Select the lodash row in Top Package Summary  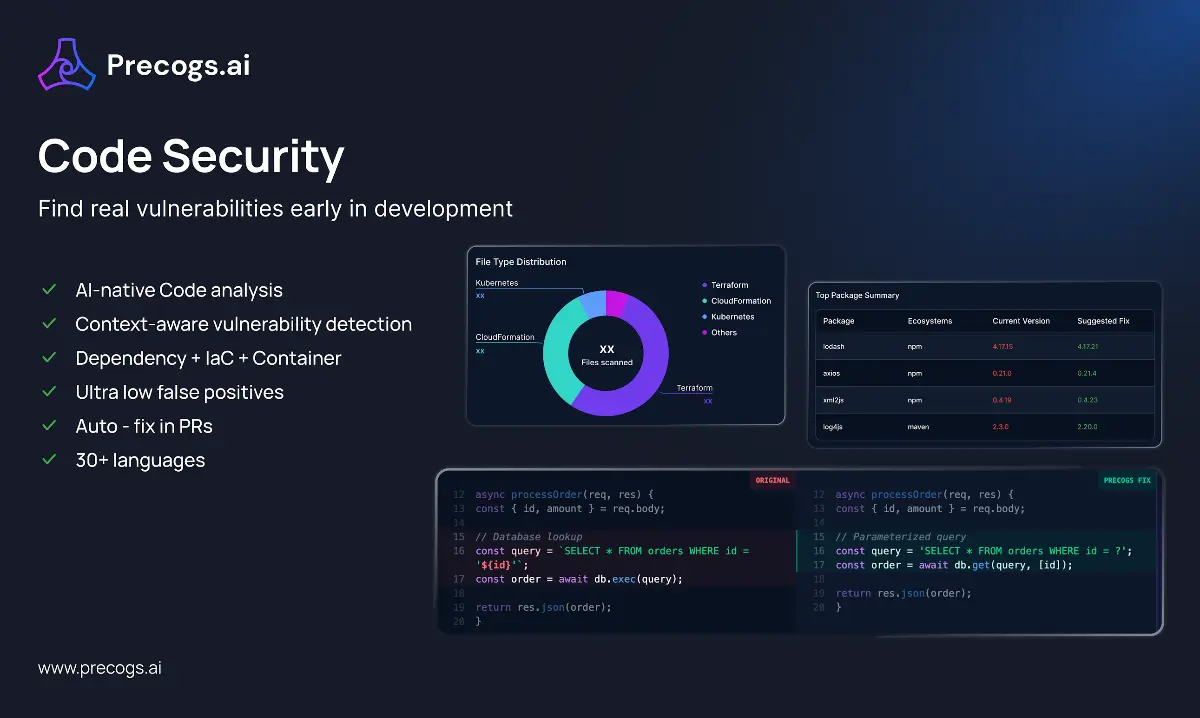coord(985,346)
